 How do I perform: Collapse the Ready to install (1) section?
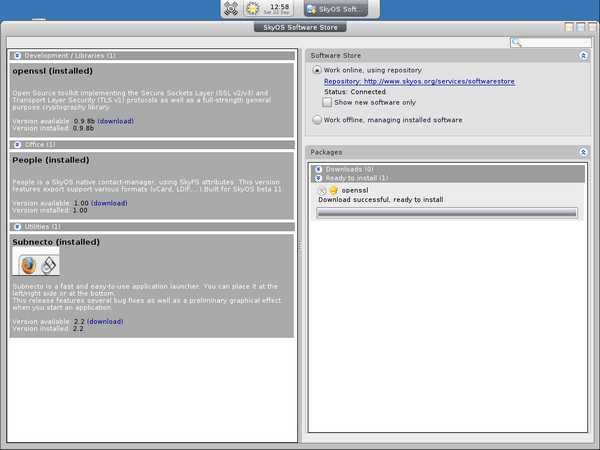tap(318, 178)
